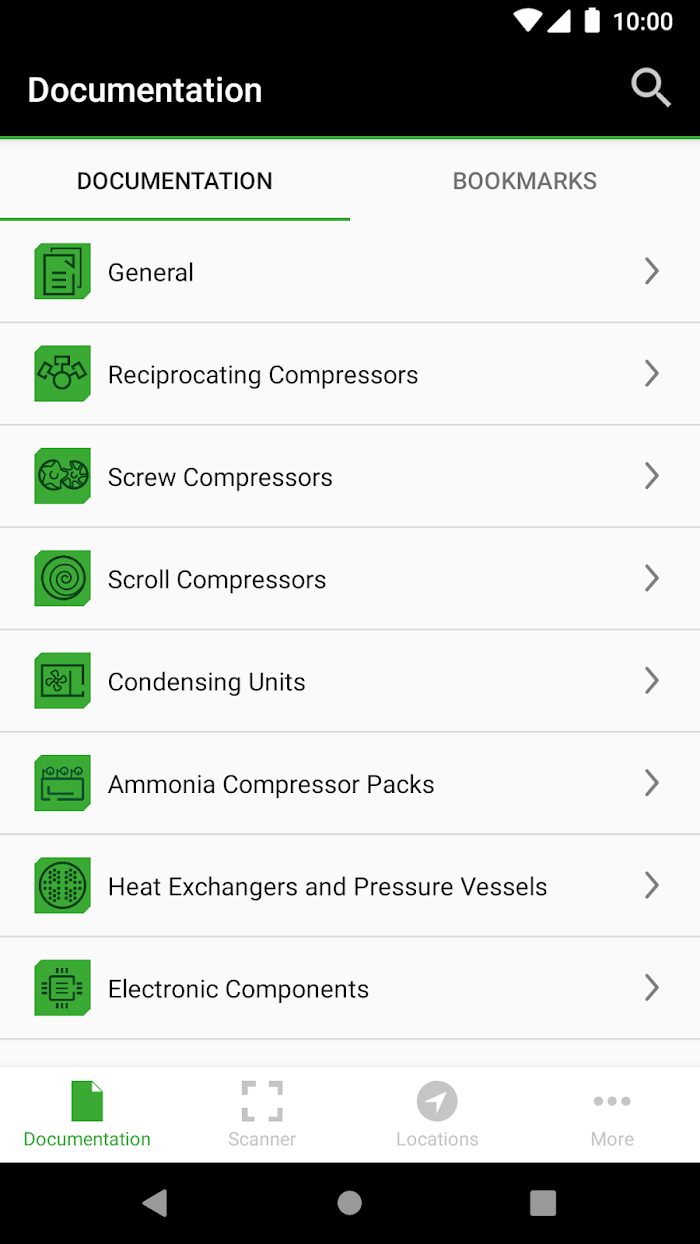Viewport: 700px width, 1244px height.
Task: Open the Scanner from bottom navigation
Action: [262, 1114]
